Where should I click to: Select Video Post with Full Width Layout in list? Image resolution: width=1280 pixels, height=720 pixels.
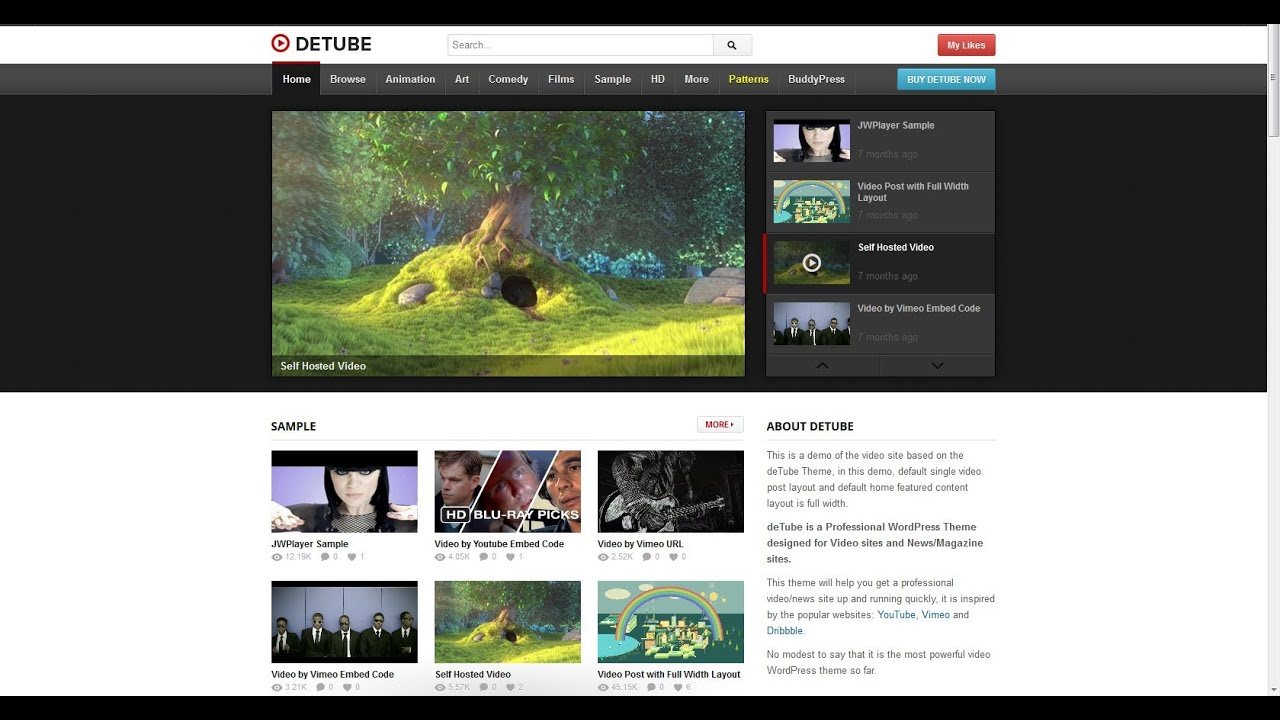click(880, 202)
